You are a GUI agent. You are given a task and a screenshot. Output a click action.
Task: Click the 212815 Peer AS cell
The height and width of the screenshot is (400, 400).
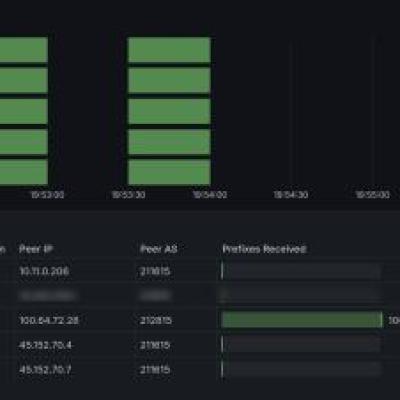(156, 320)
